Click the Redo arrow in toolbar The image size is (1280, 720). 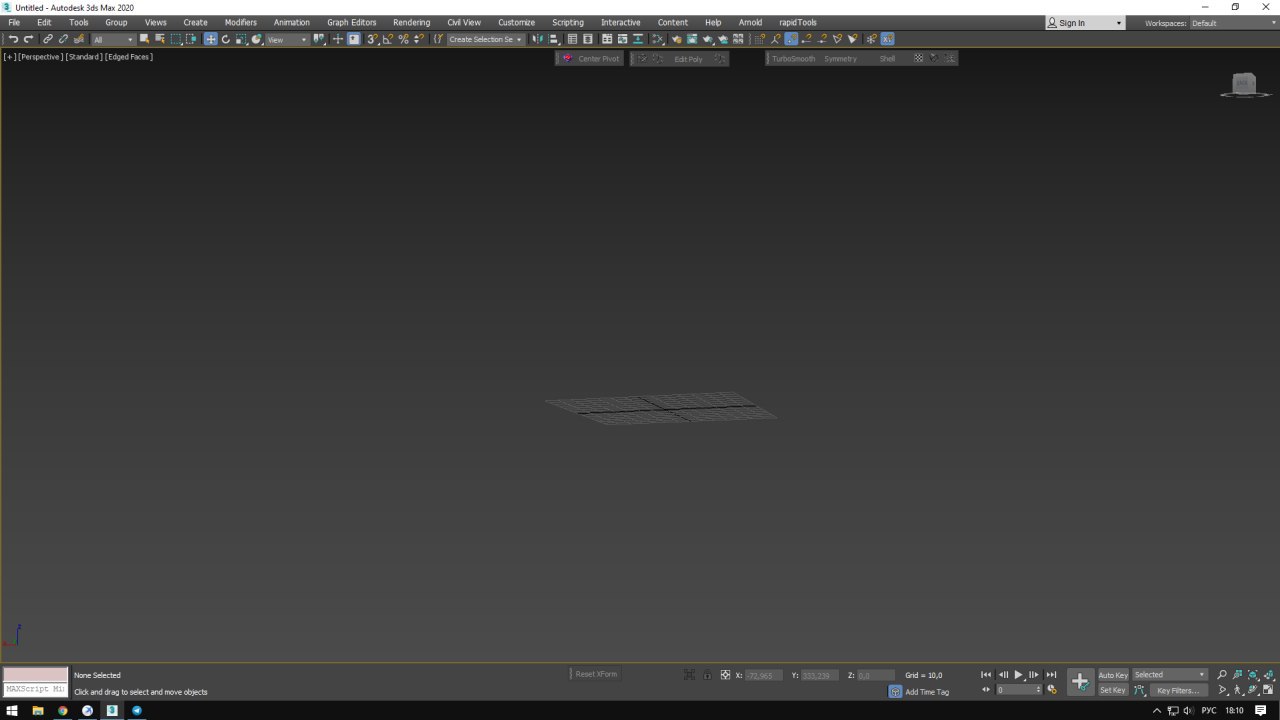28,39
